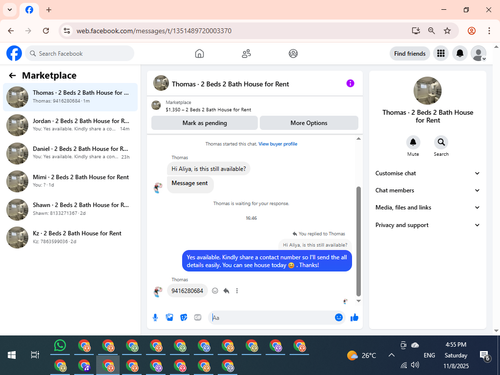The image size is (500, 375).
Task: Open Mimi - 2 Beds 2 Bath conversation
Action: (x=70, y=181)
